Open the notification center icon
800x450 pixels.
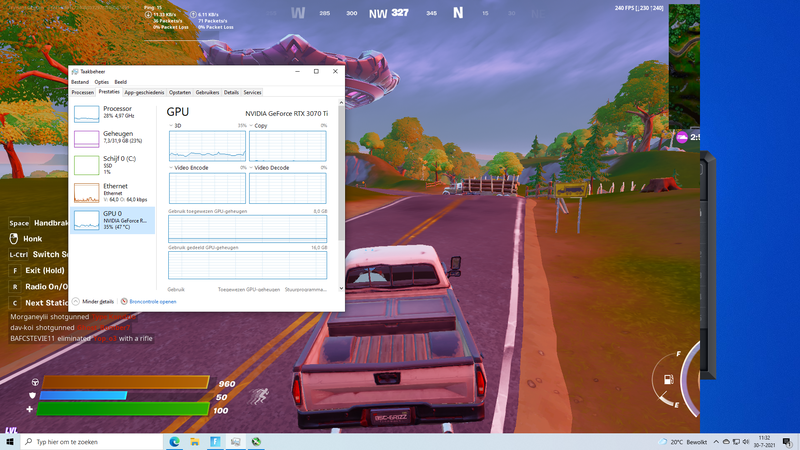pos(787,442)
